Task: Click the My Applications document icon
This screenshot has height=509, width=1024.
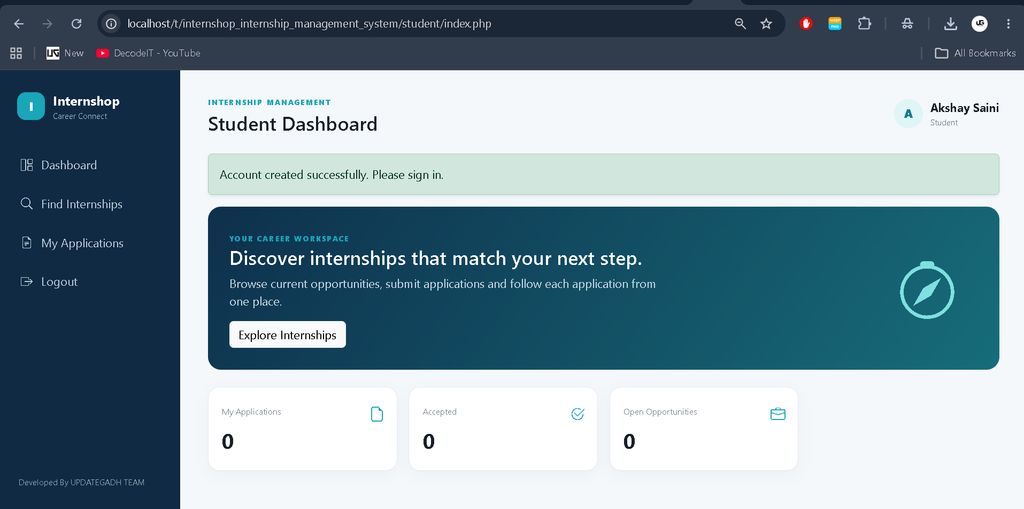Action: (27, 243)
